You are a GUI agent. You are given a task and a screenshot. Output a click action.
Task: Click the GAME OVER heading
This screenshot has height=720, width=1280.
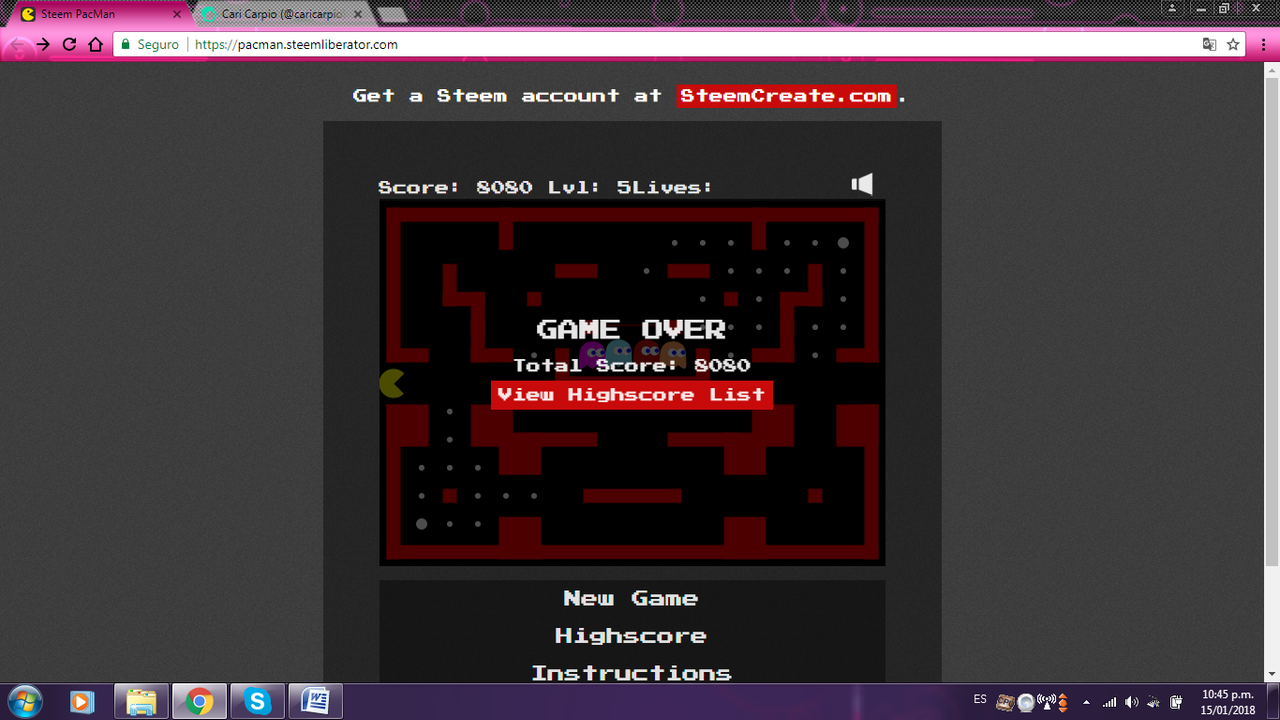631,329
